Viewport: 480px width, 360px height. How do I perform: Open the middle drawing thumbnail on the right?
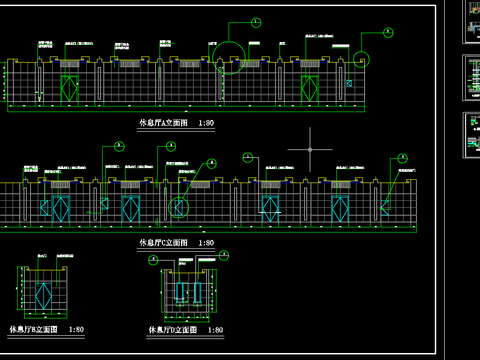472,78
